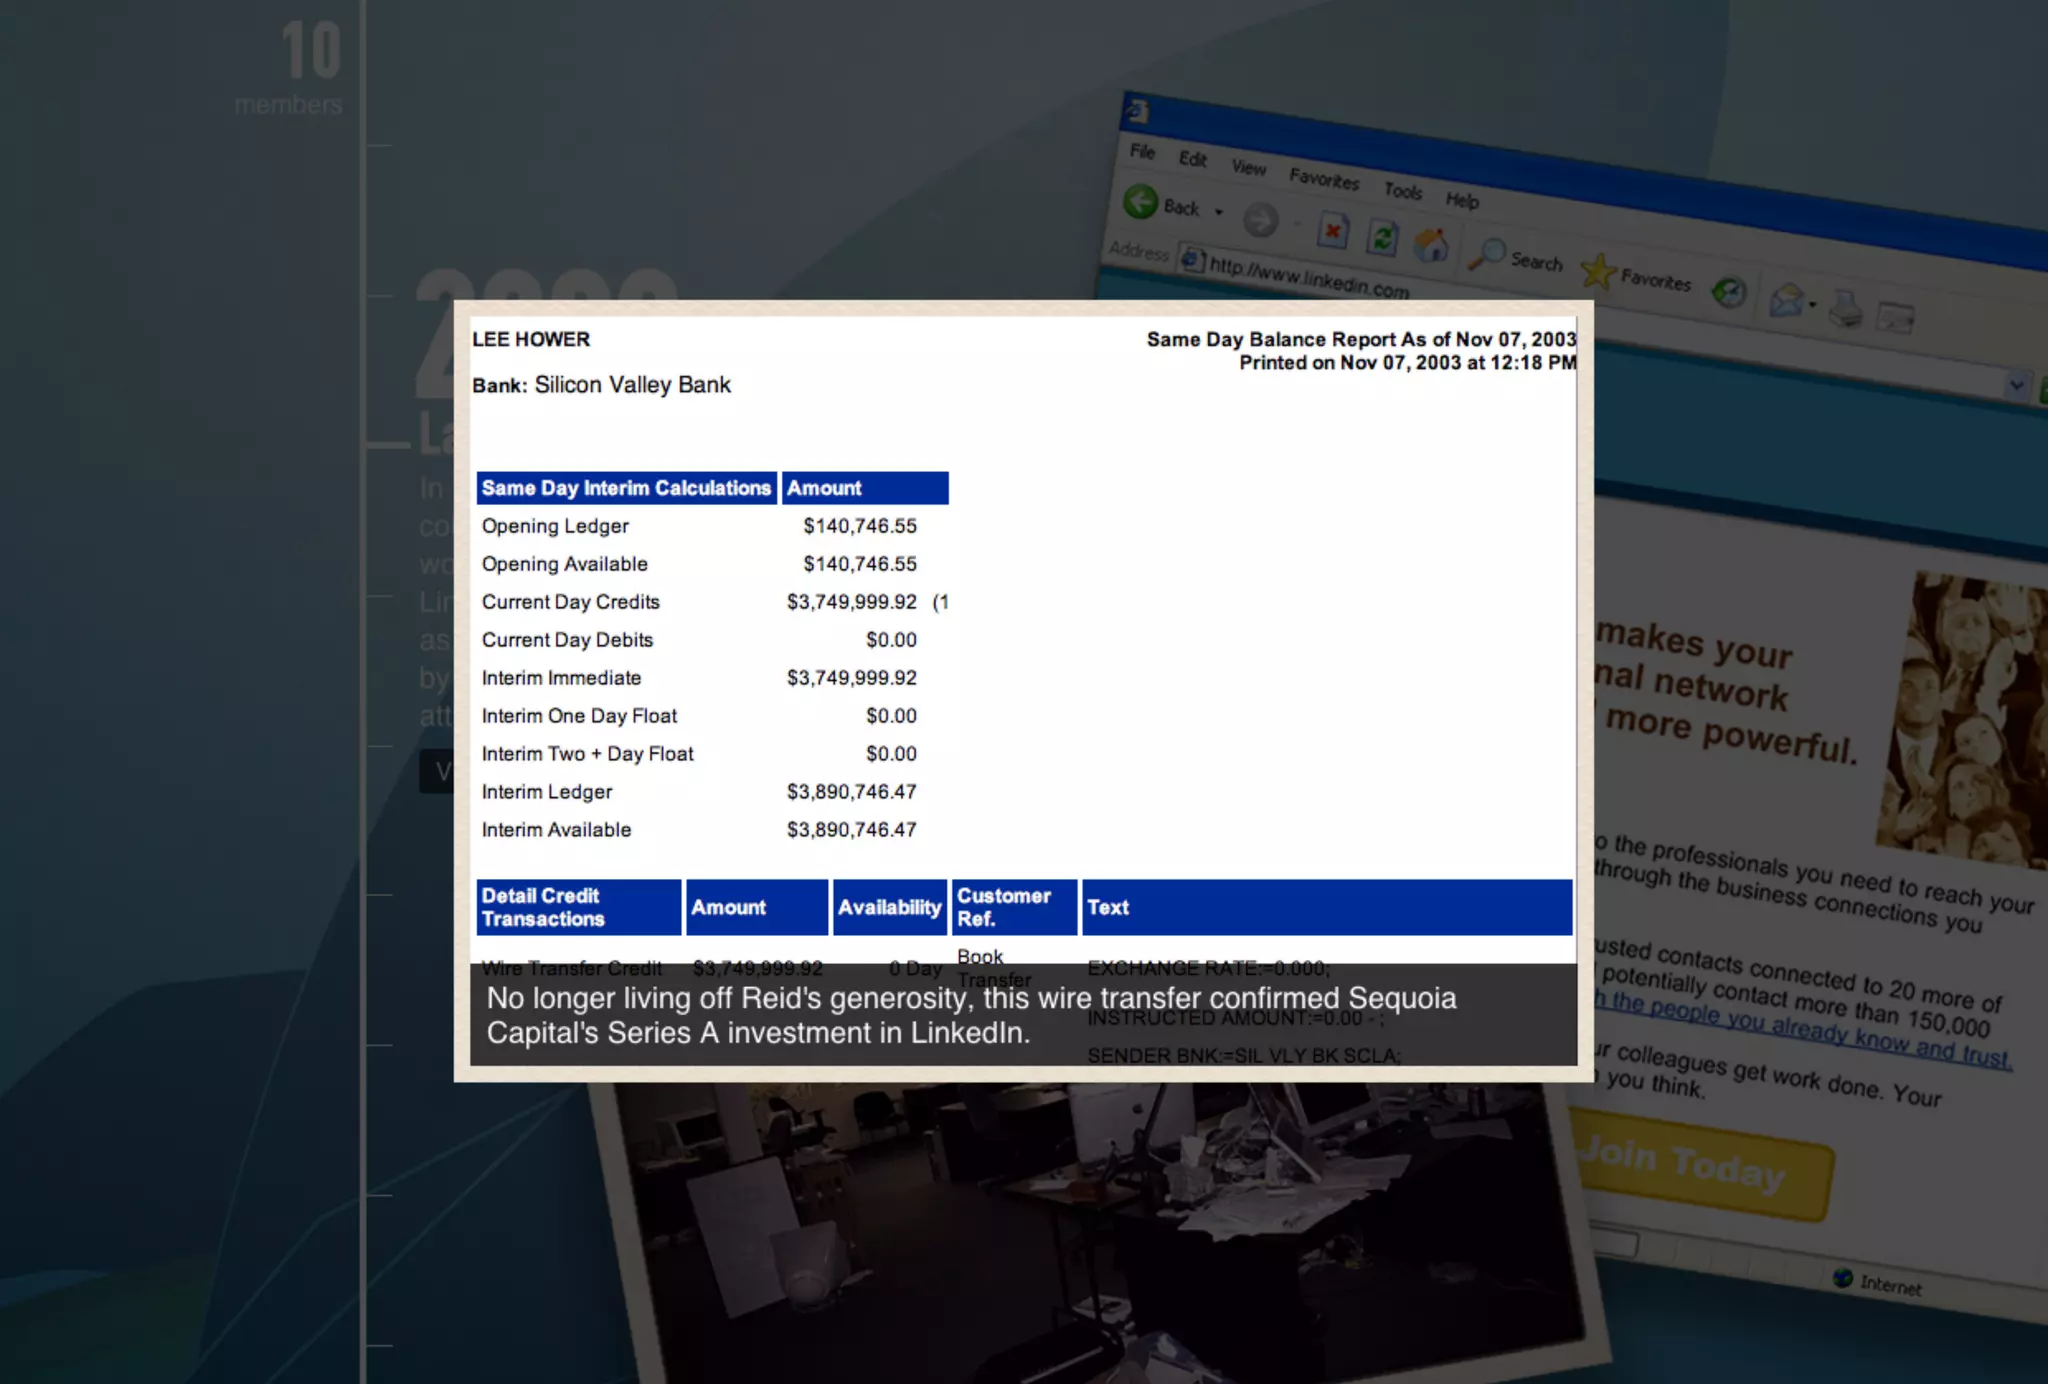
Task: Click the Refresh icon in the browser toolbar
Action: click(x=1382, y=238)
